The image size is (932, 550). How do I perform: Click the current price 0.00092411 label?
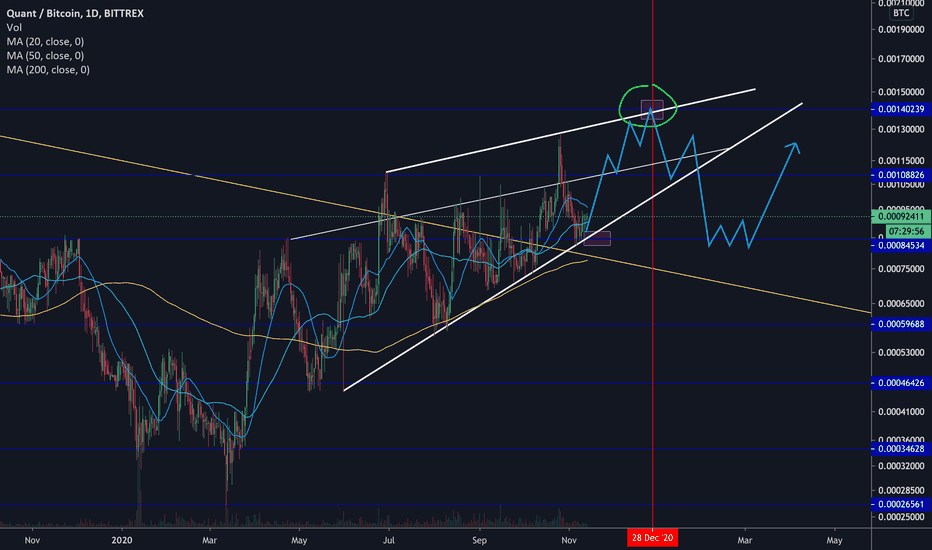[901, 216]
